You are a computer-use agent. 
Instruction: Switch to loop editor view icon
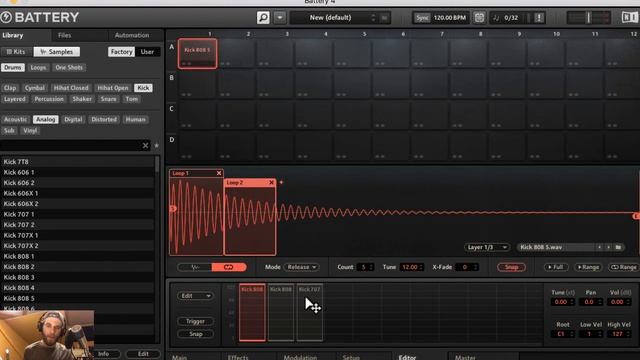click(229, 267)
